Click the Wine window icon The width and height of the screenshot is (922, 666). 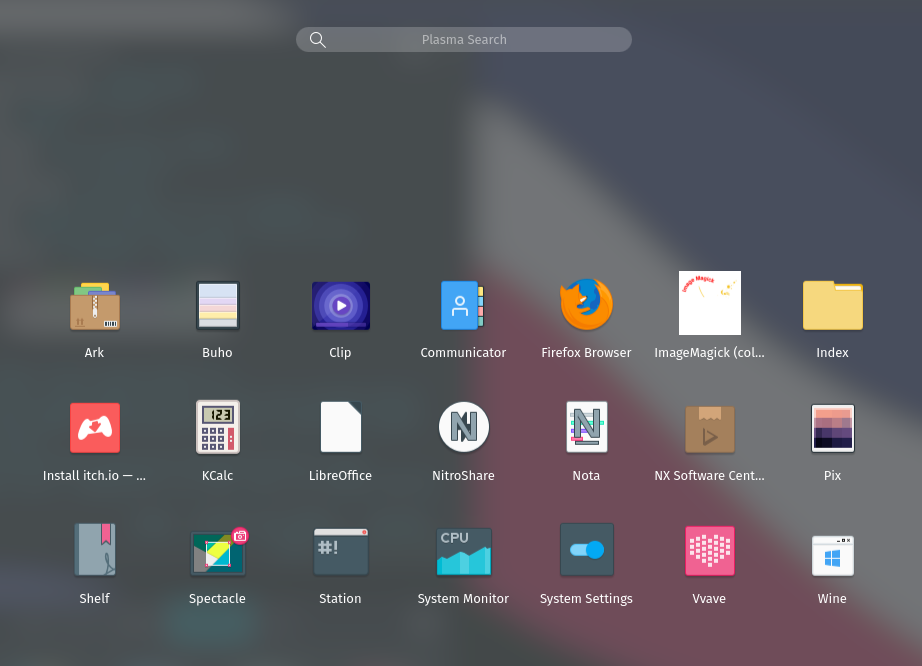(833, 555)
